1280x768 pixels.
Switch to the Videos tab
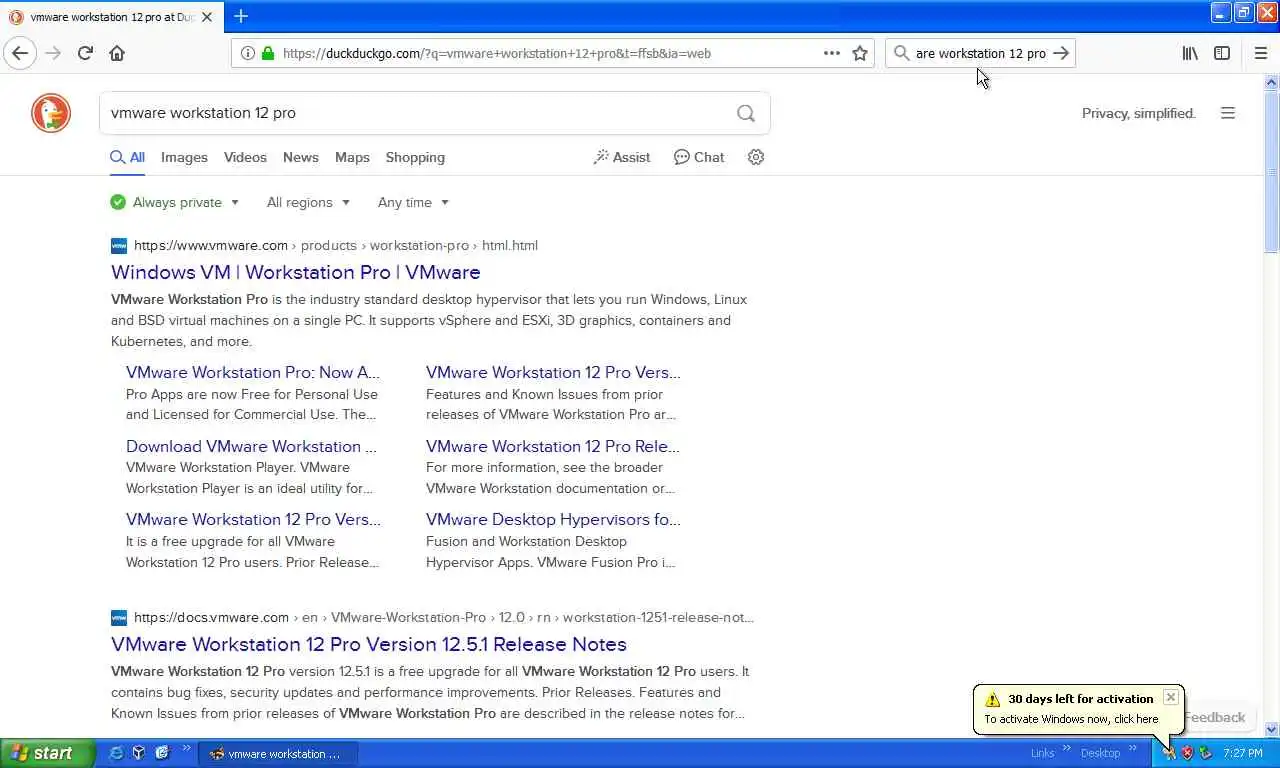pyautogui.click(x=245, y=157)
